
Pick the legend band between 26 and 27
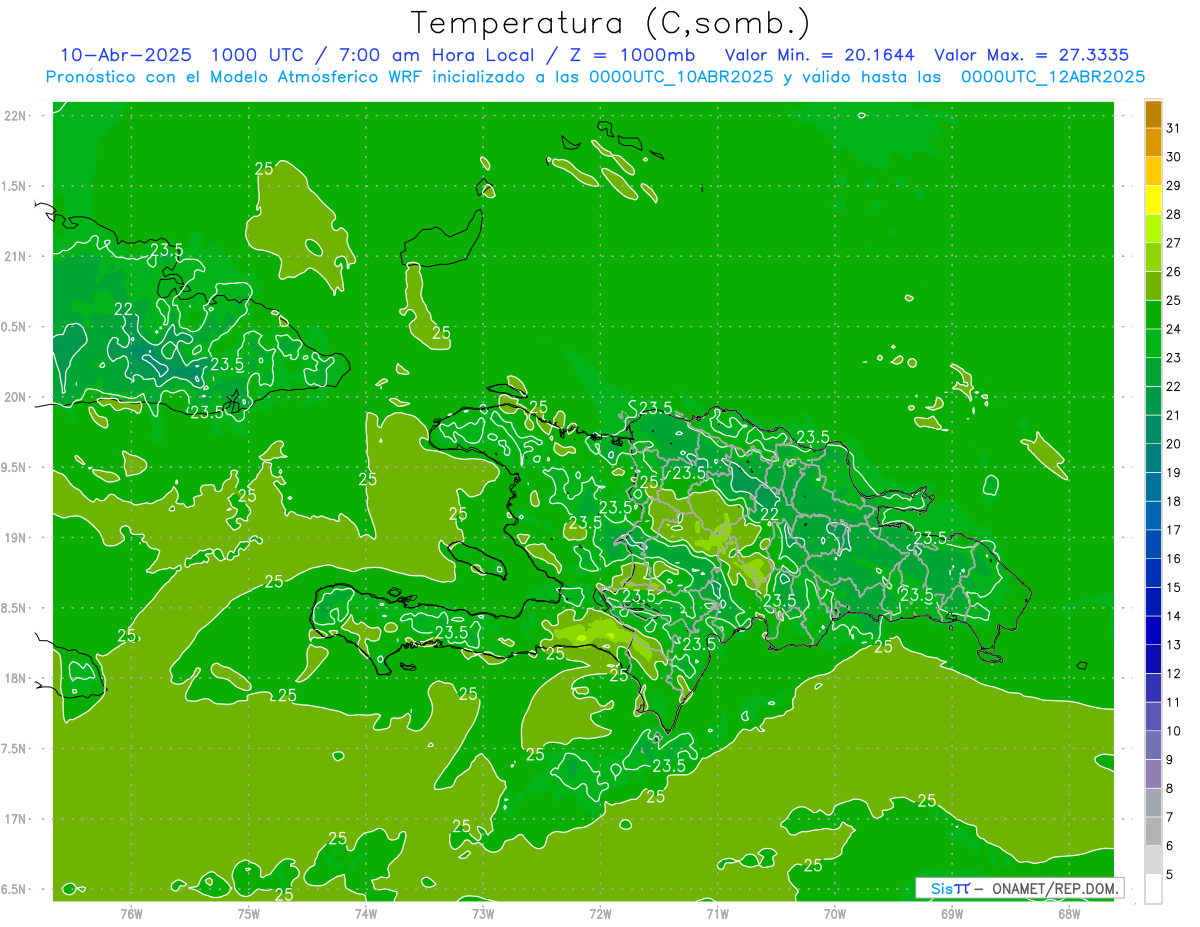1153,258
